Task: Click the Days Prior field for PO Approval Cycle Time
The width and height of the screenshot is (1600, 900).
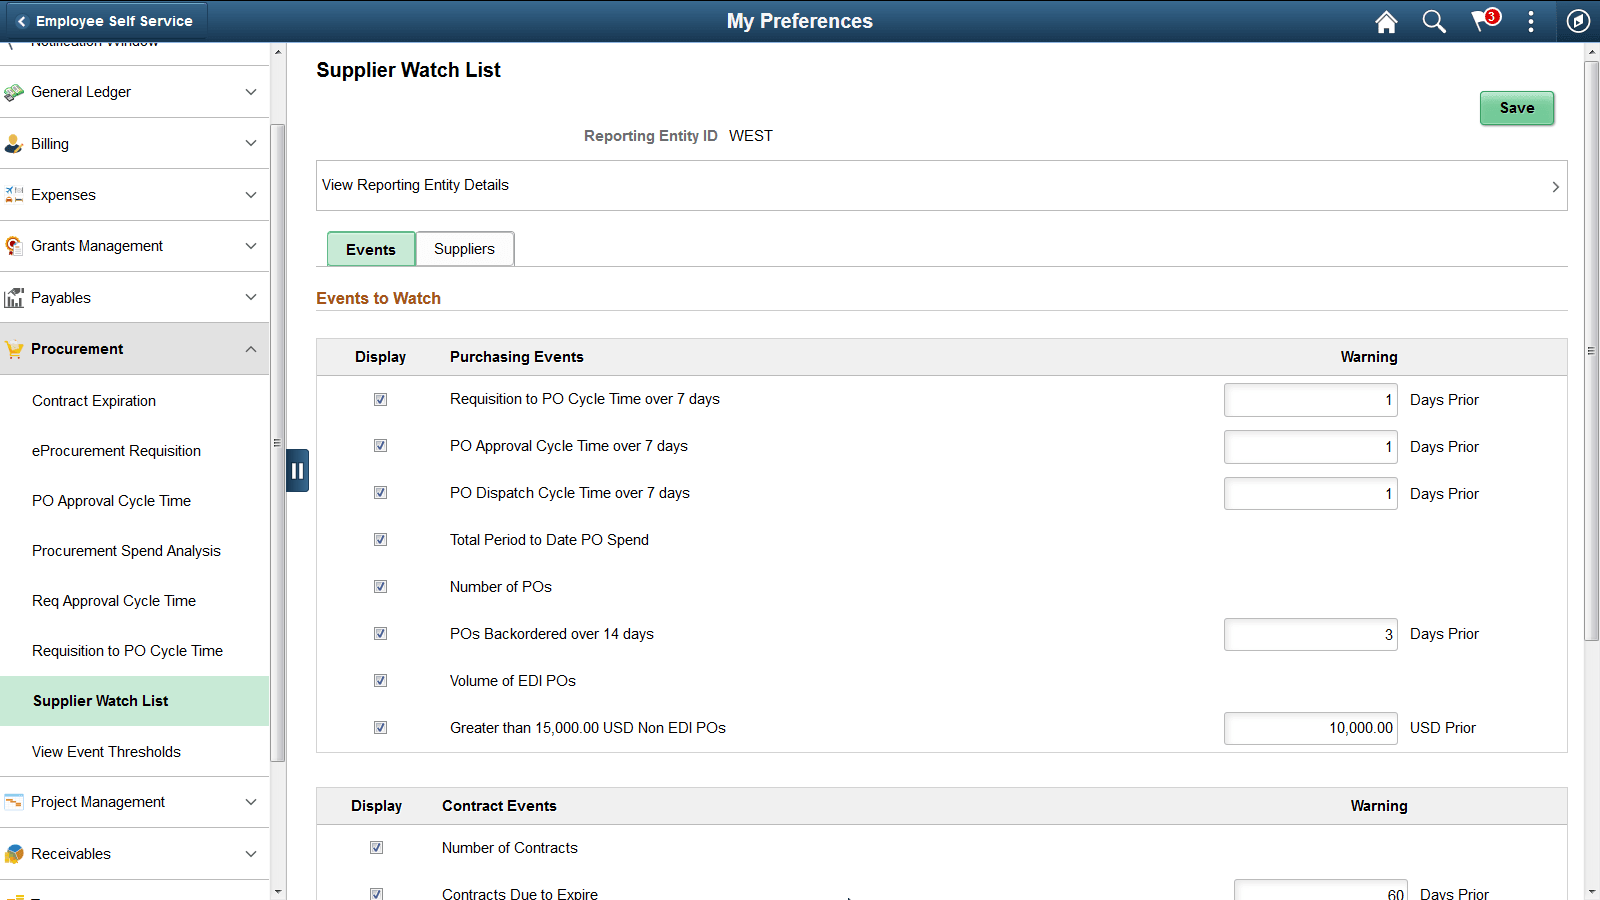Action: click(1310, 447)
